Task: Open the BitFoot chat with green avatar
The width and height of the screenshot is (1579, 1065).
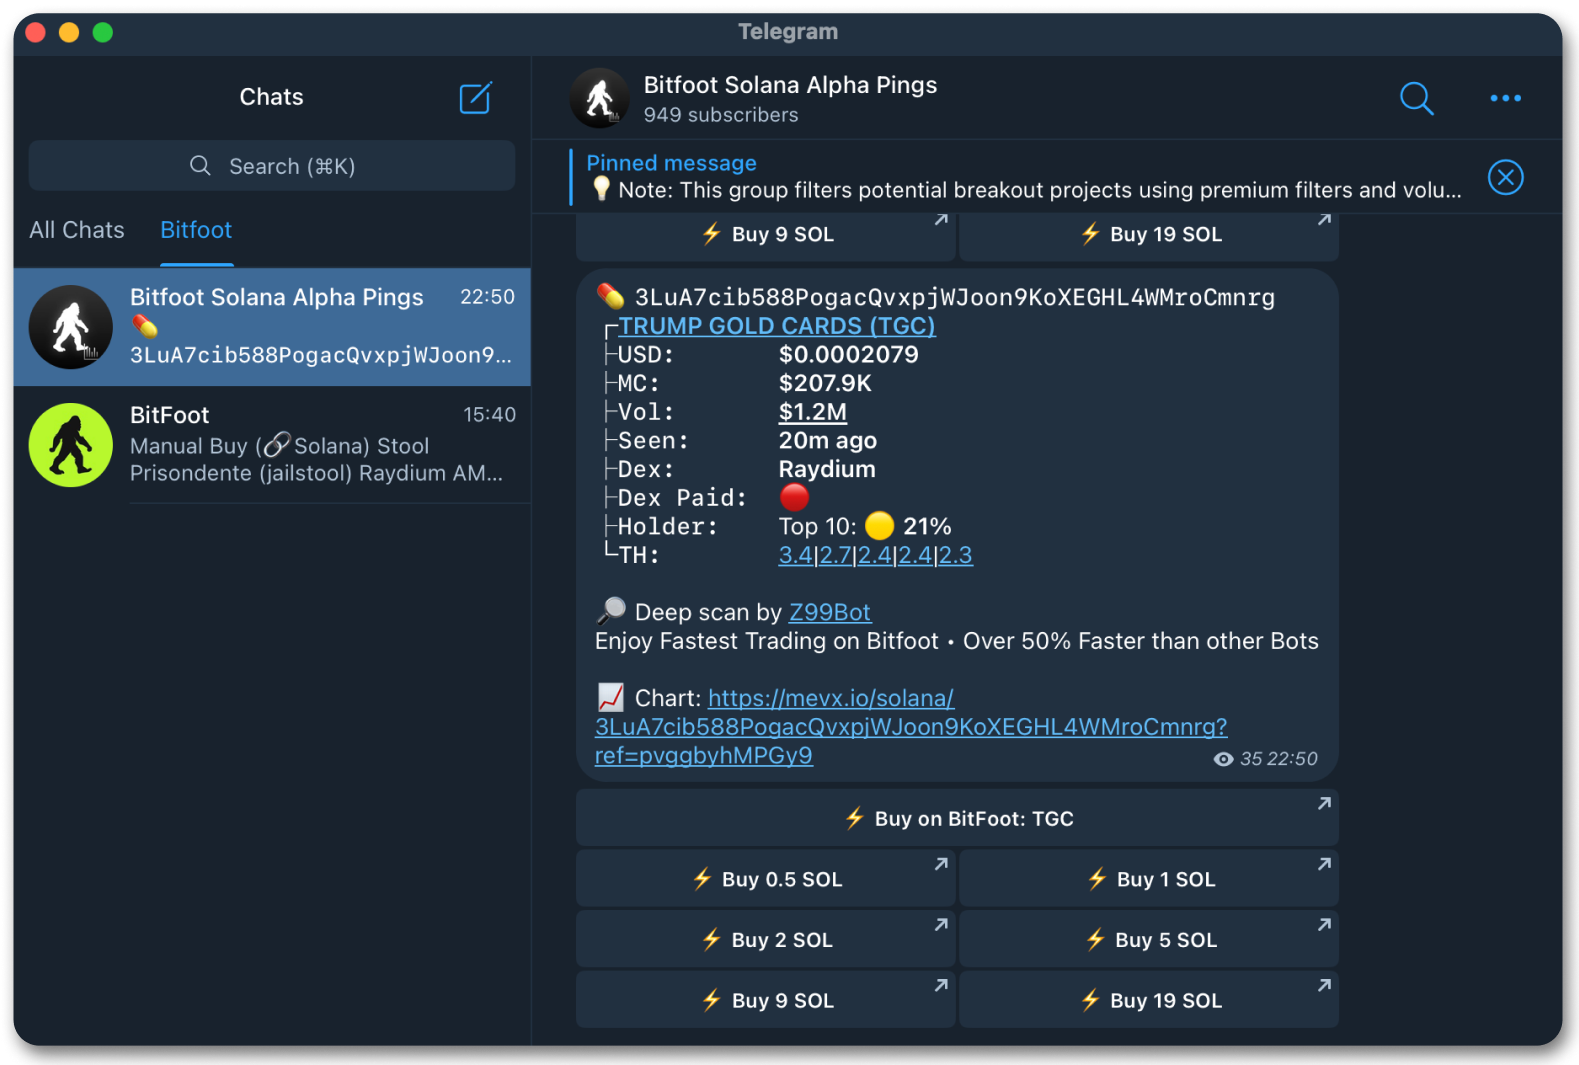Action: pos(272,445)
